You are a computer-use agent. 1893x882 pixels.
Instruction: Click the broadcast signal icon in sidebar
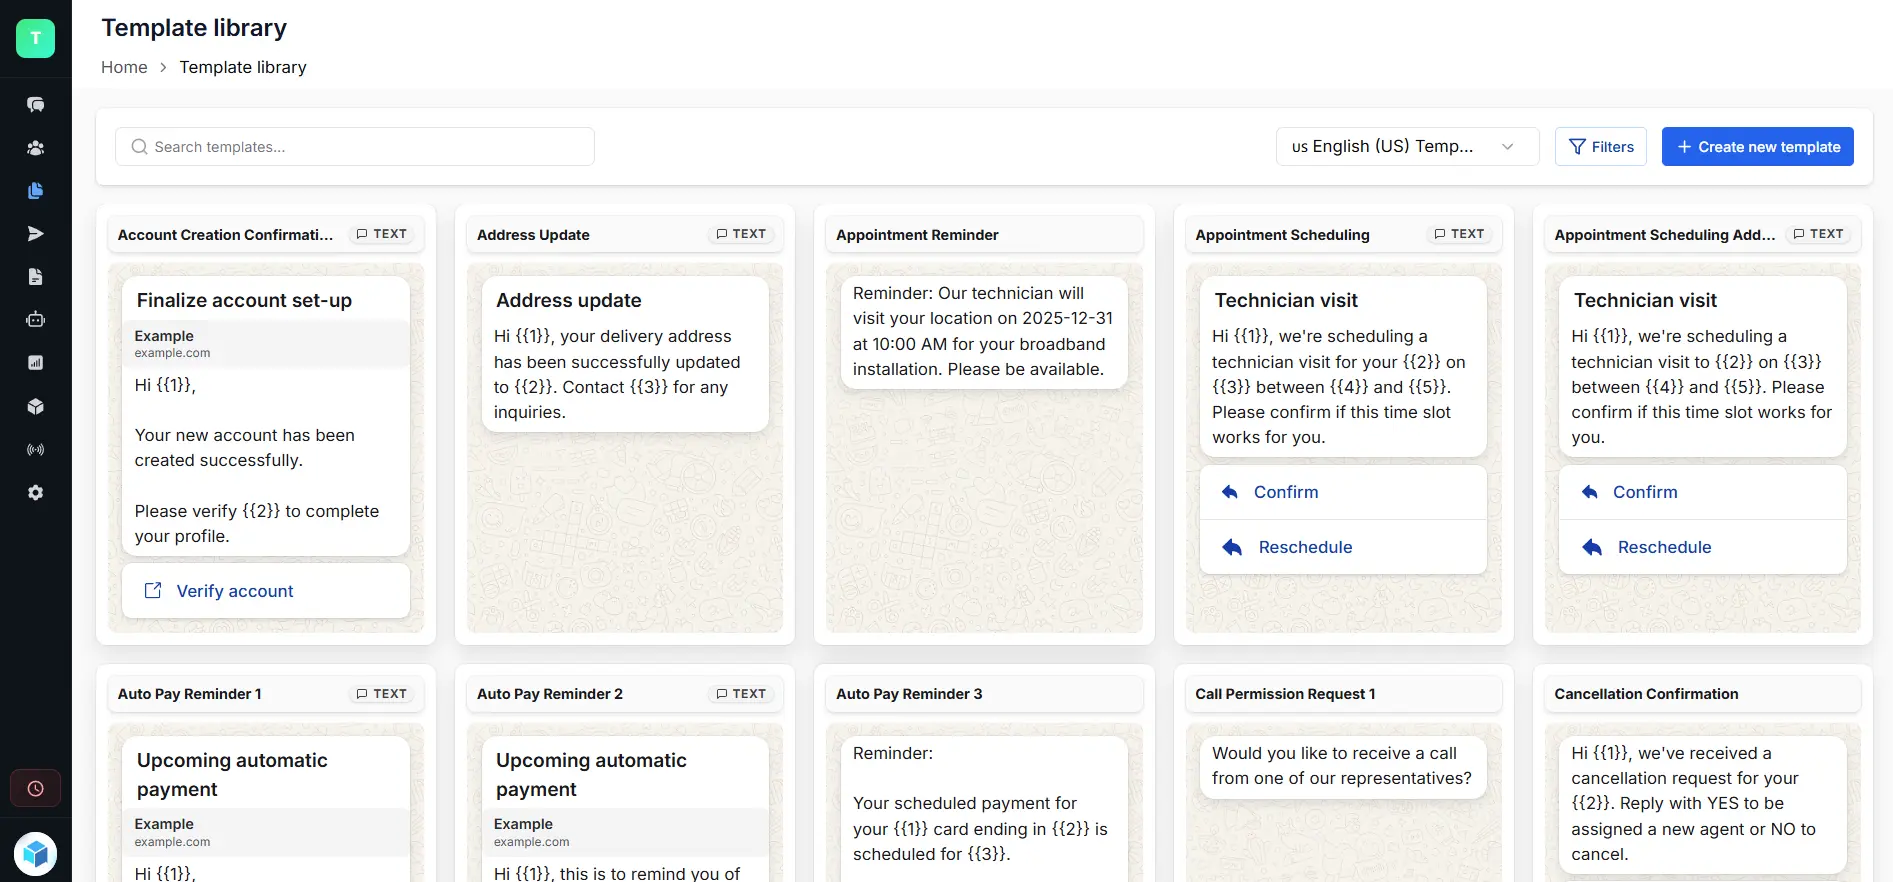point(35,450)
